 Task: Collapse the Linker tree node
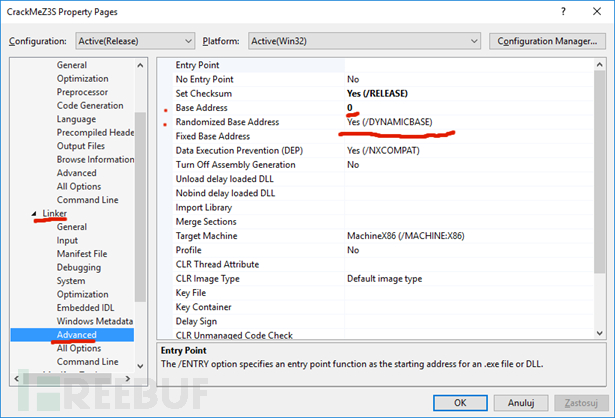click(34, 213)
